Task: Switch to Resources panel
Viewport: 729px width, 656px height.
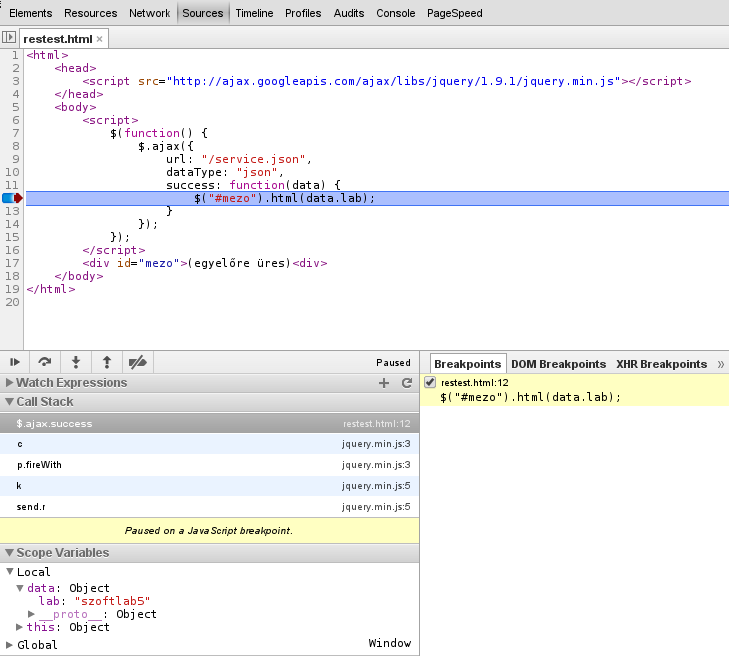Action: (x=91, y=13)
